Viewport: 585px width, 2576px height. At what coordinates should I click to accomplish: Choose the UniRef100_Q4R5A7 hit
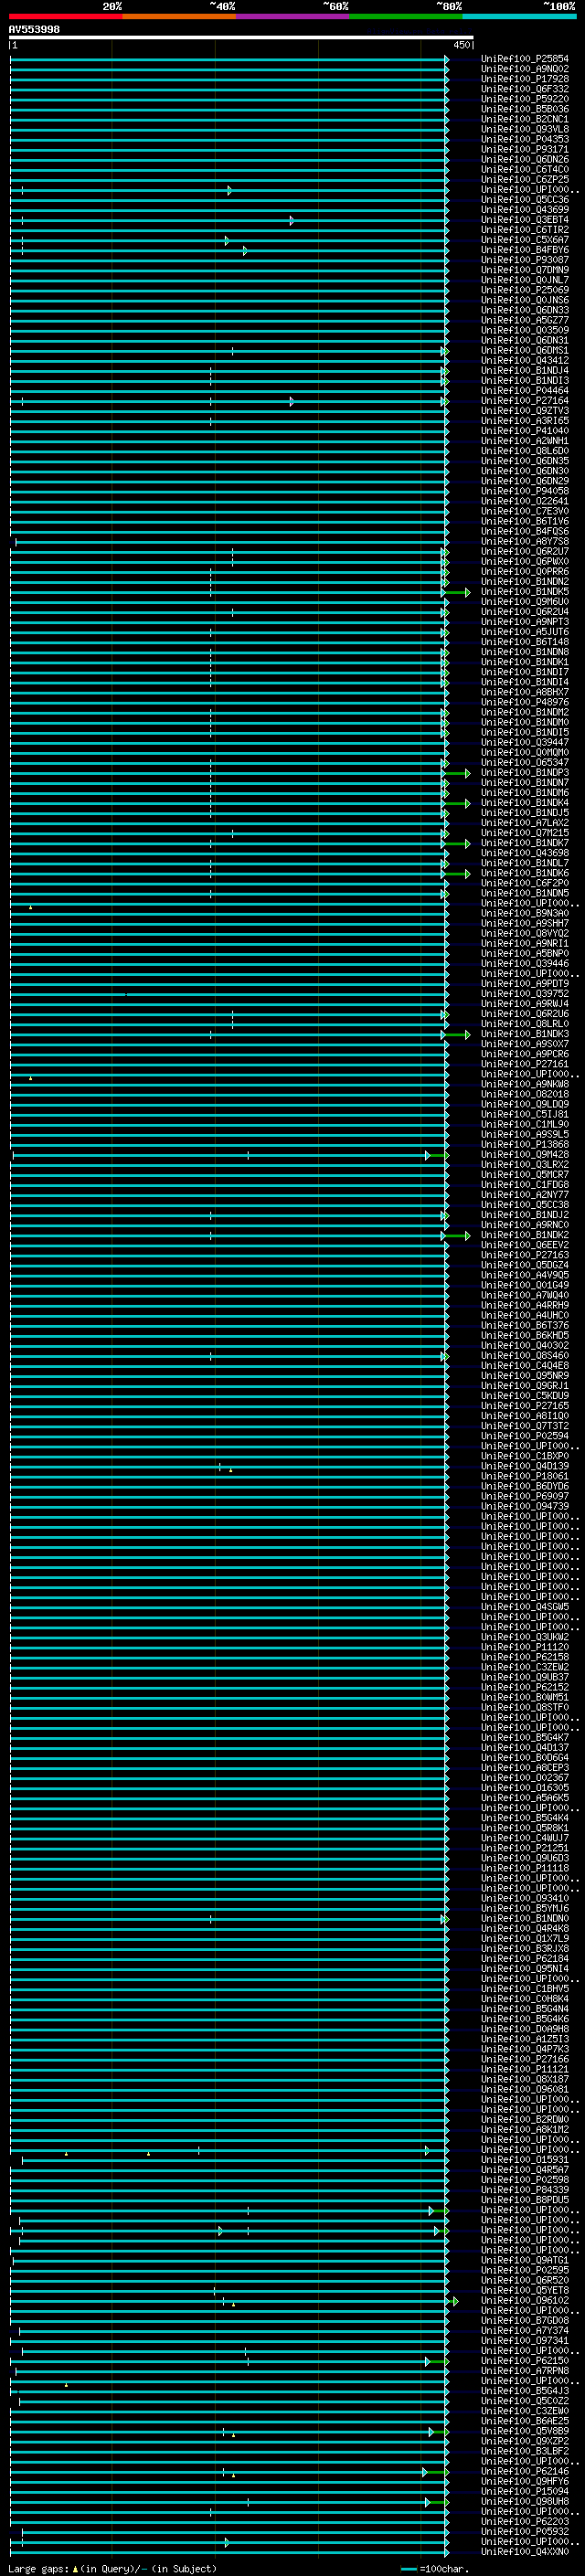tap(525, 2170)
